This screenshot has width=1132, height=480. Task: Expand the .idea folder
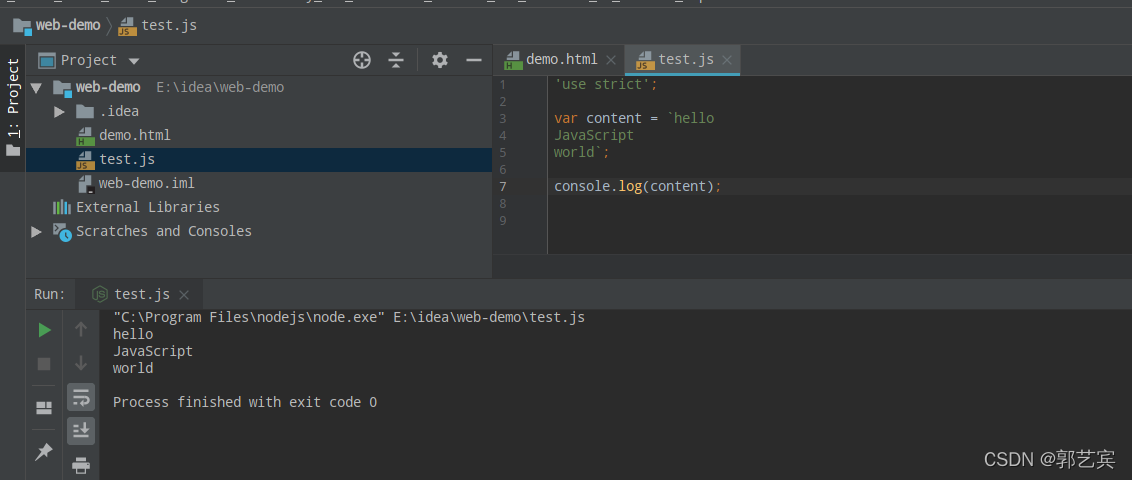coord(59,112)
